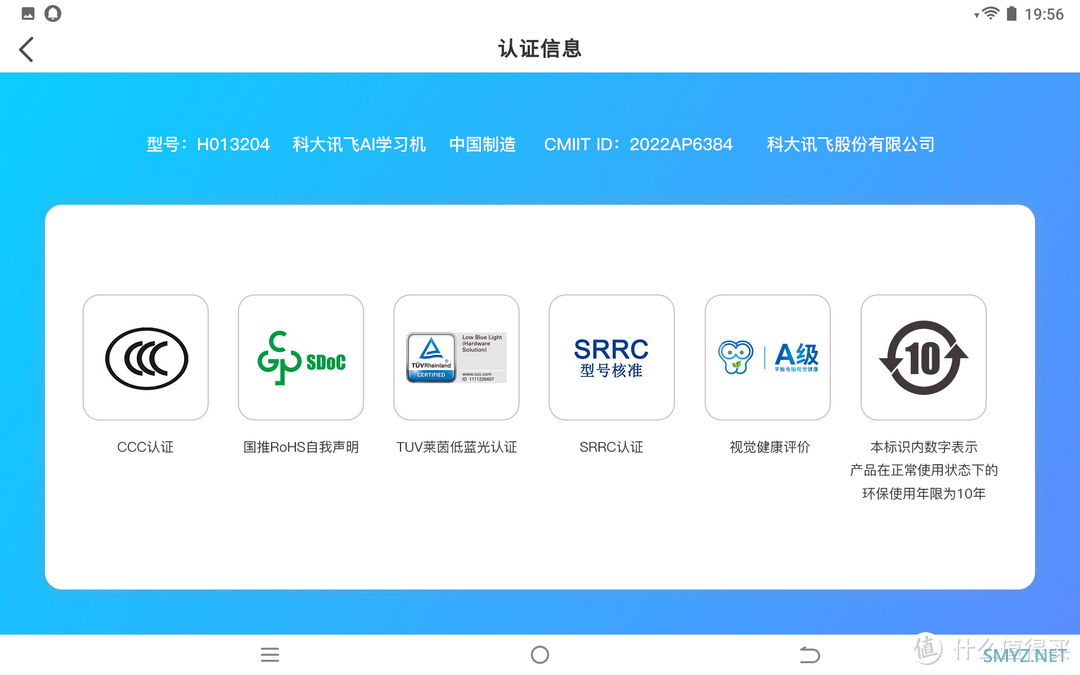Tap the battery status icon

click(x=1011, y=13)
